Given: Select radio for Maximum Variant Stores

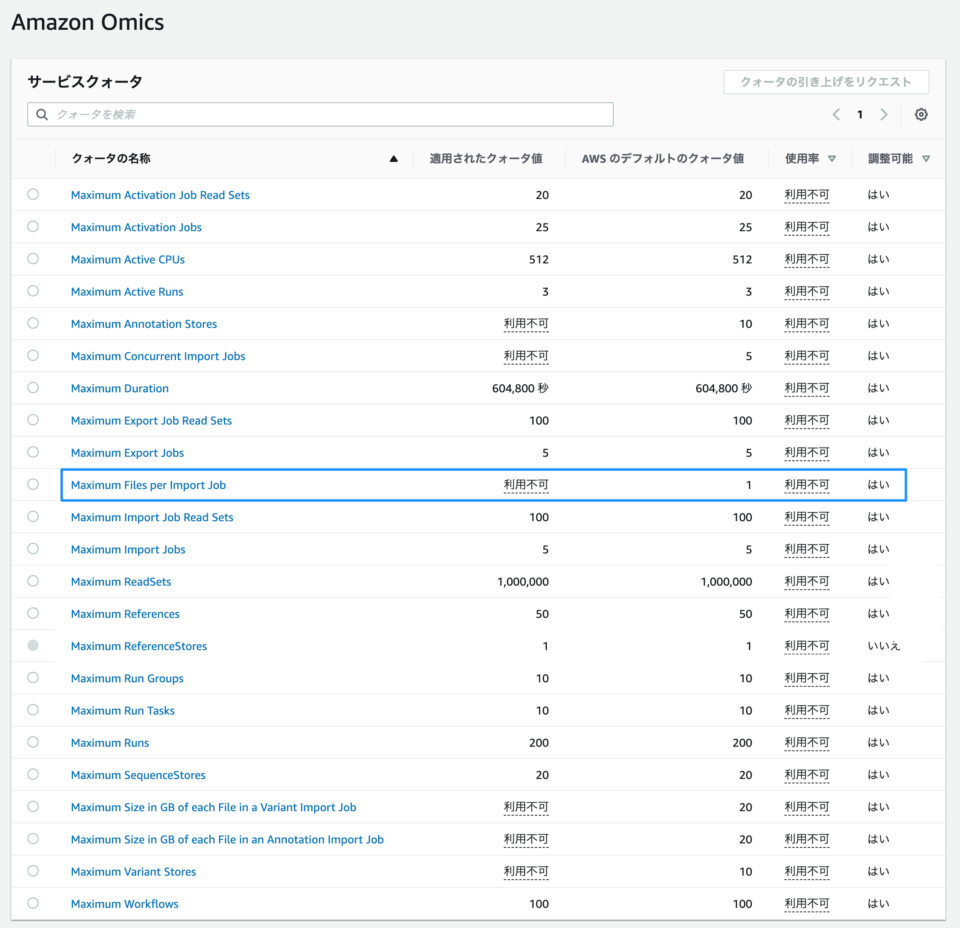Looking at the screenshot, I should 33,870.
